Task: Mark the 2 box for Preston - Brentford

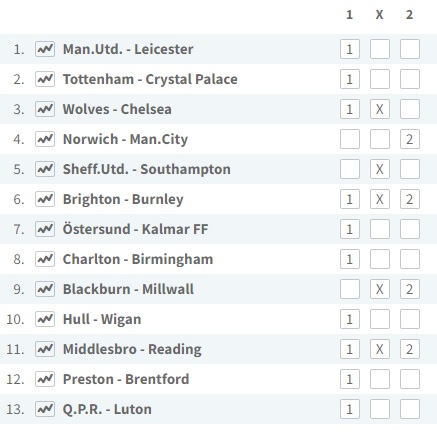Action: 410,379
